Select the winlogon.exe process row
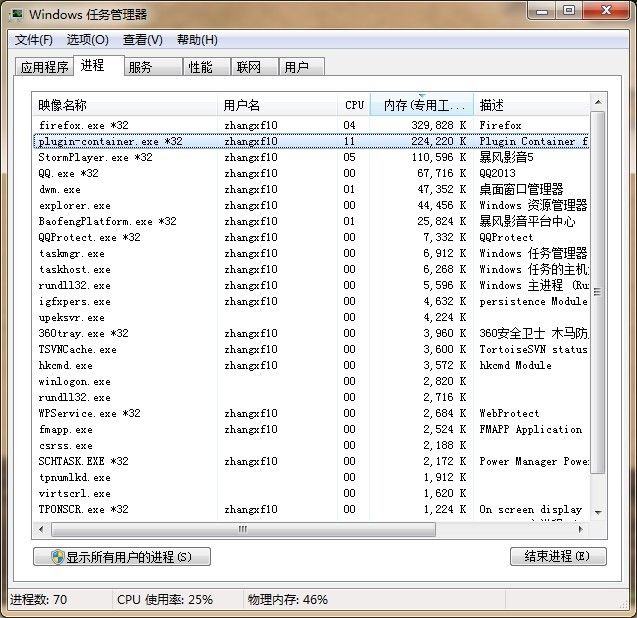Screen dimensions: 637x618 click(x=311, y=382)
